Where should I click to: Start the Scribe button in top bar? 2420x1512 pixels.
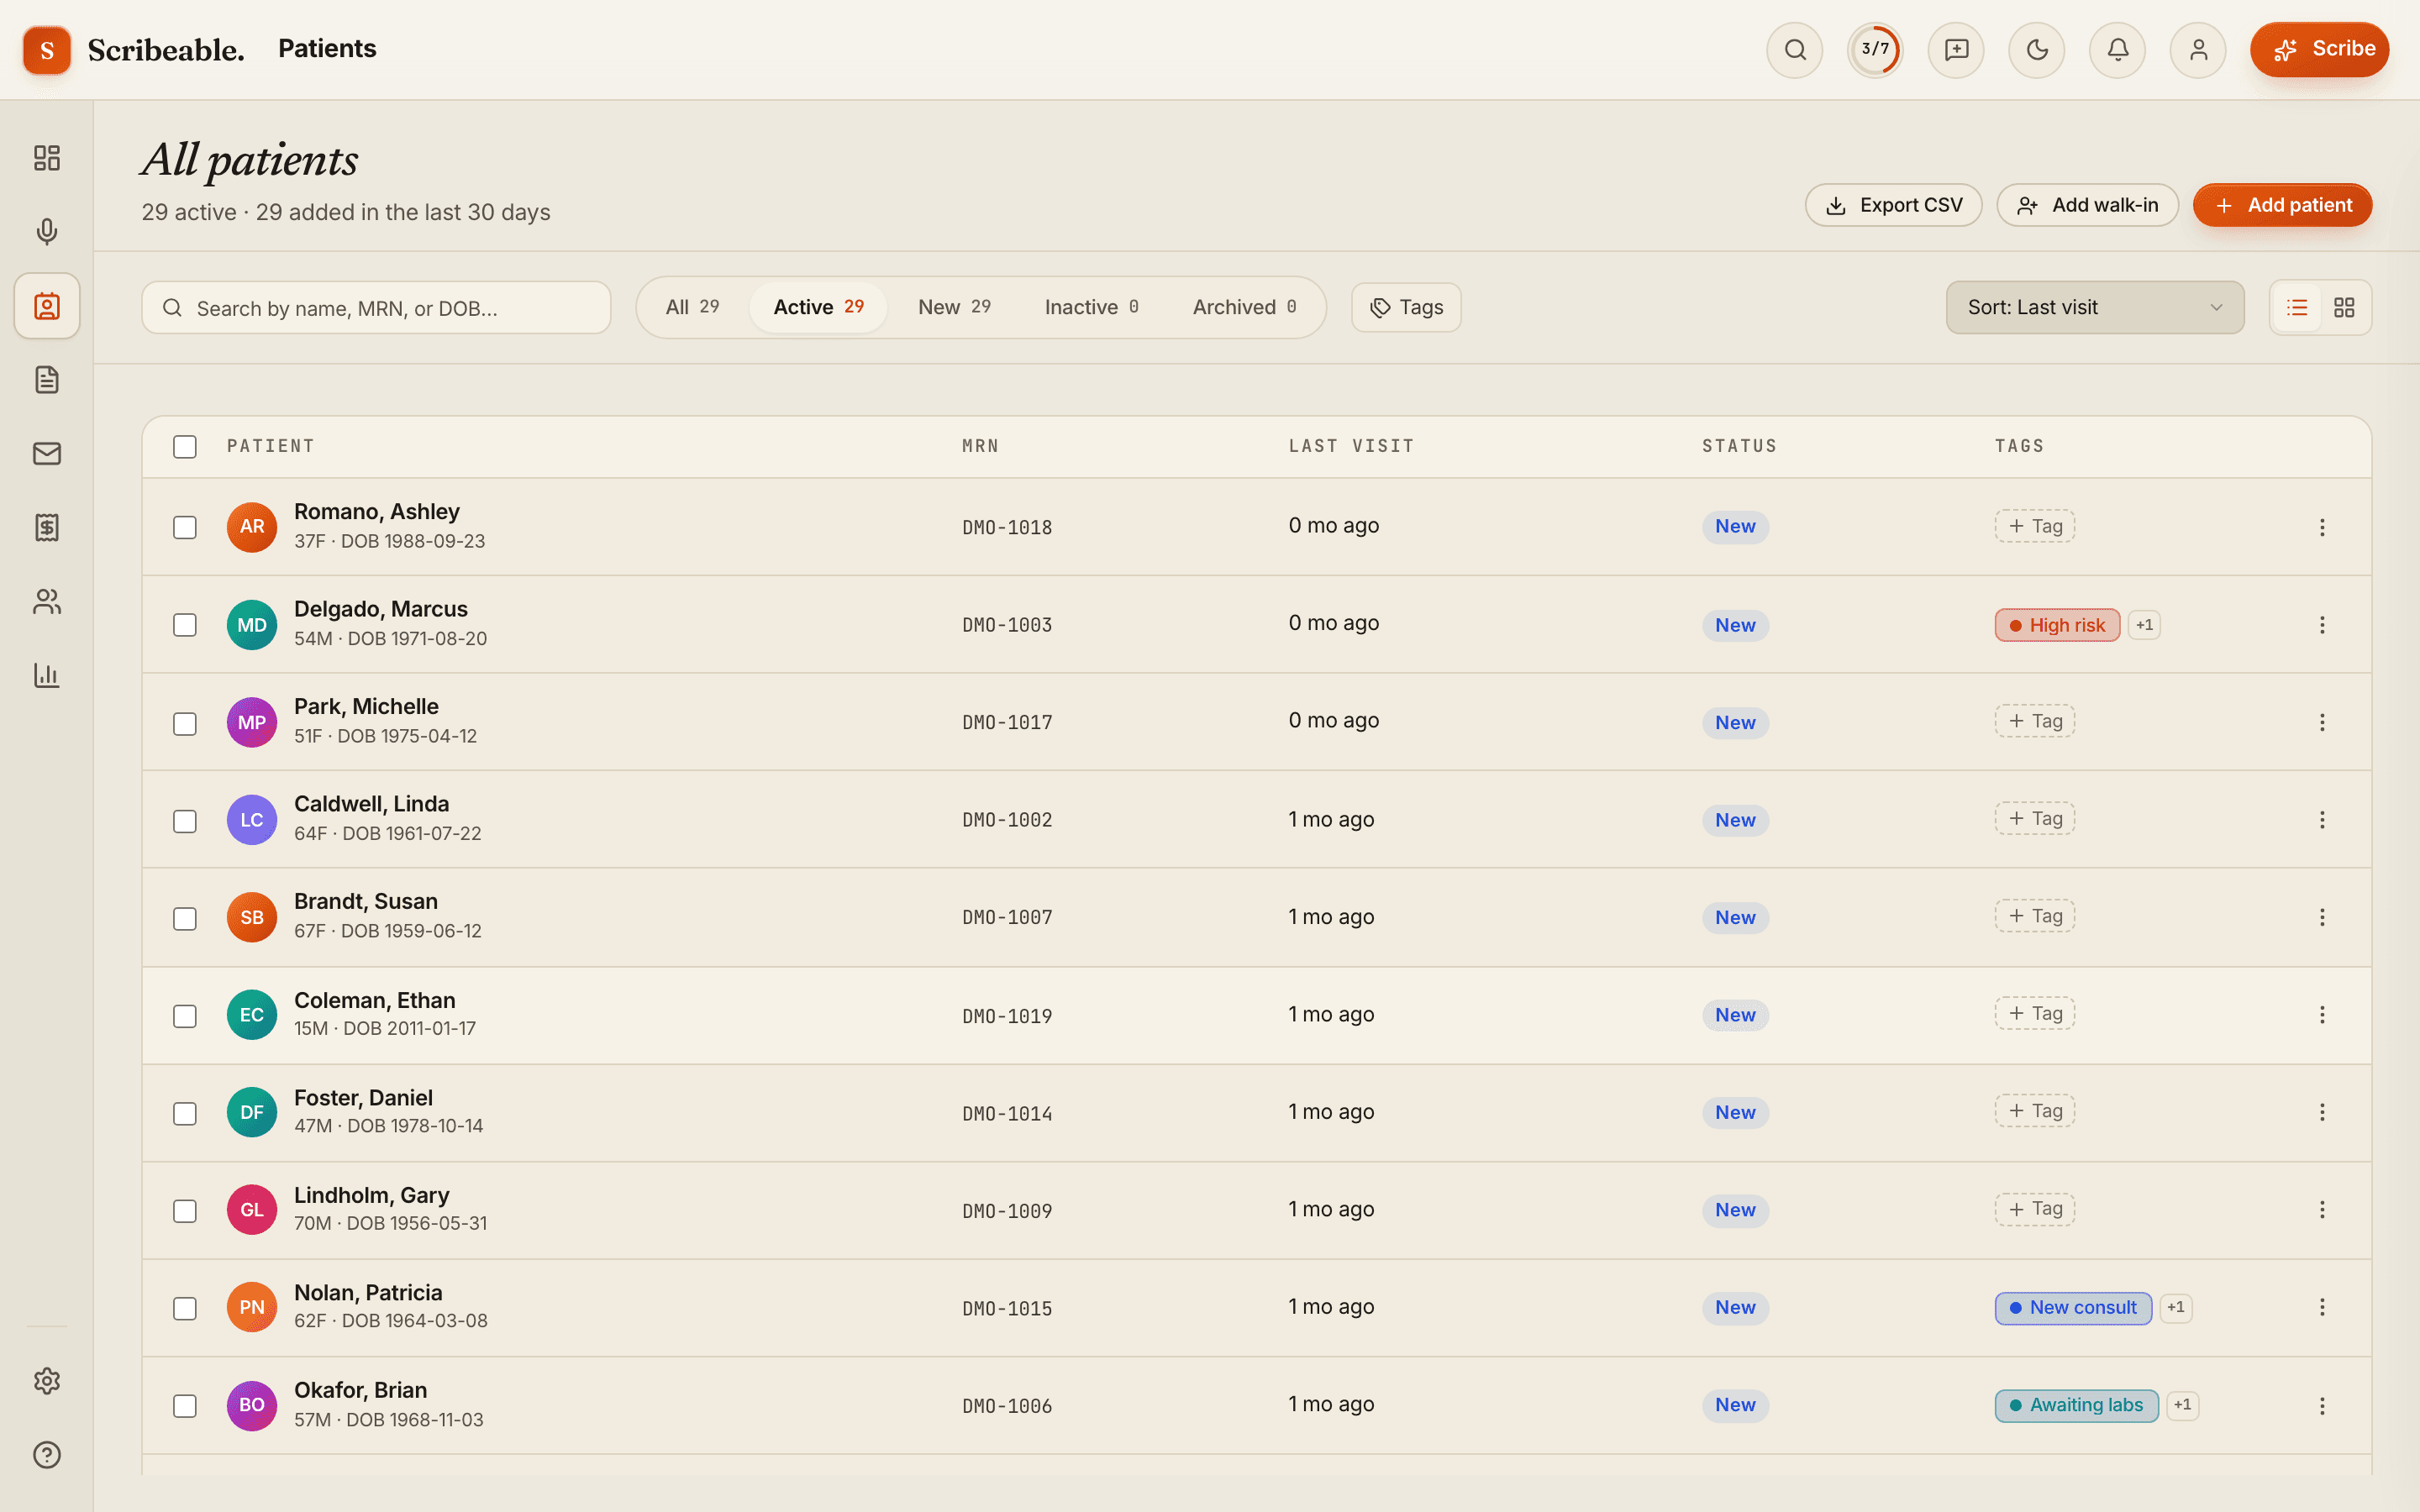(2319, 49)
